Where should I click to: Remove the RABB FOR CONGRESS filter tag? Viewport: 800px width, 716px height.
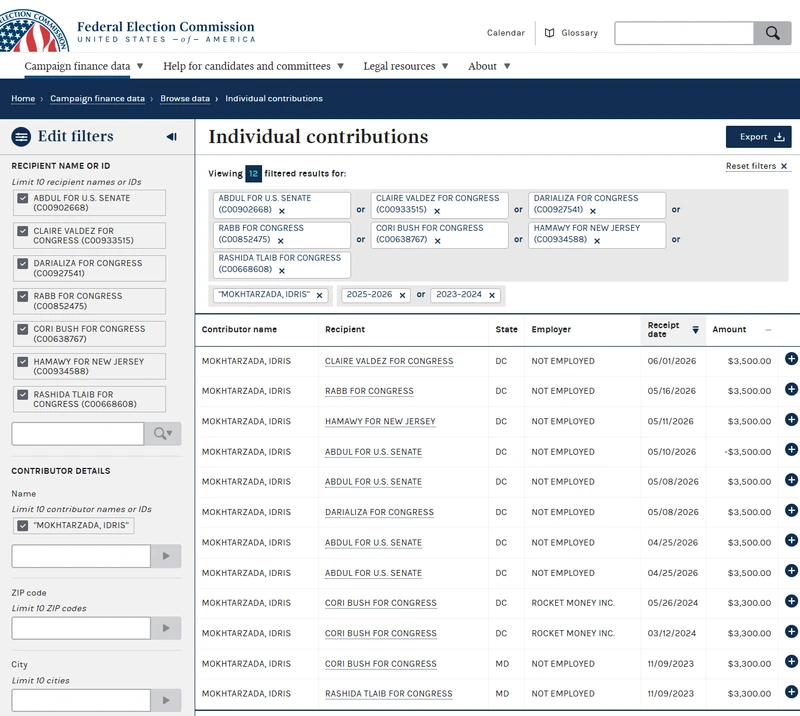281,241
